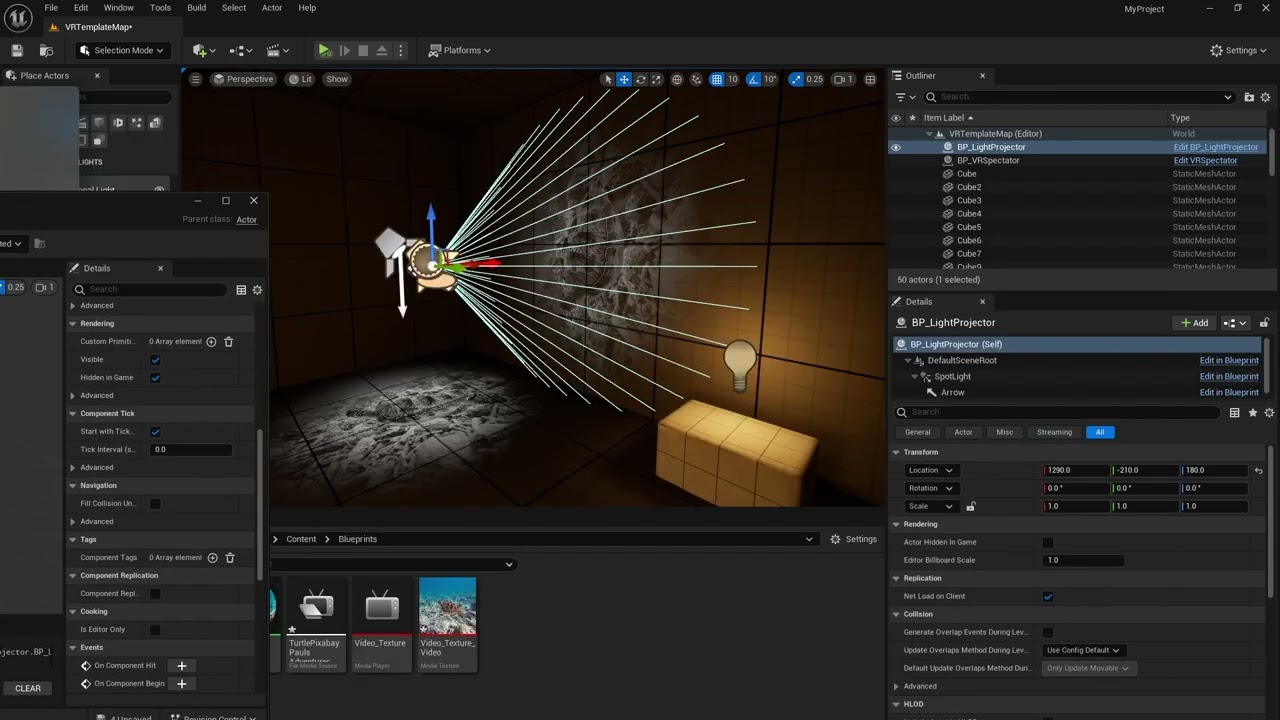Toggle the Scale lock icon
This screenshot has width=1280, height=720.
click(970, 506)
